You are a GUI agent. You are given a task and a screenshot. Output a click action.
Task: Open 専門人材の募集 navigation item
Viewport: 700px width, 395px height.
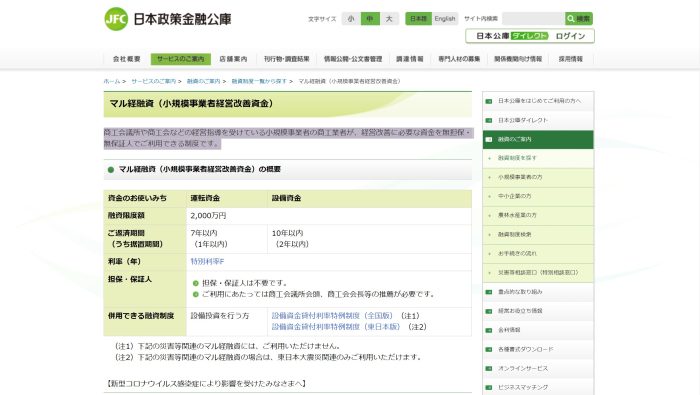tap(459, 59)
